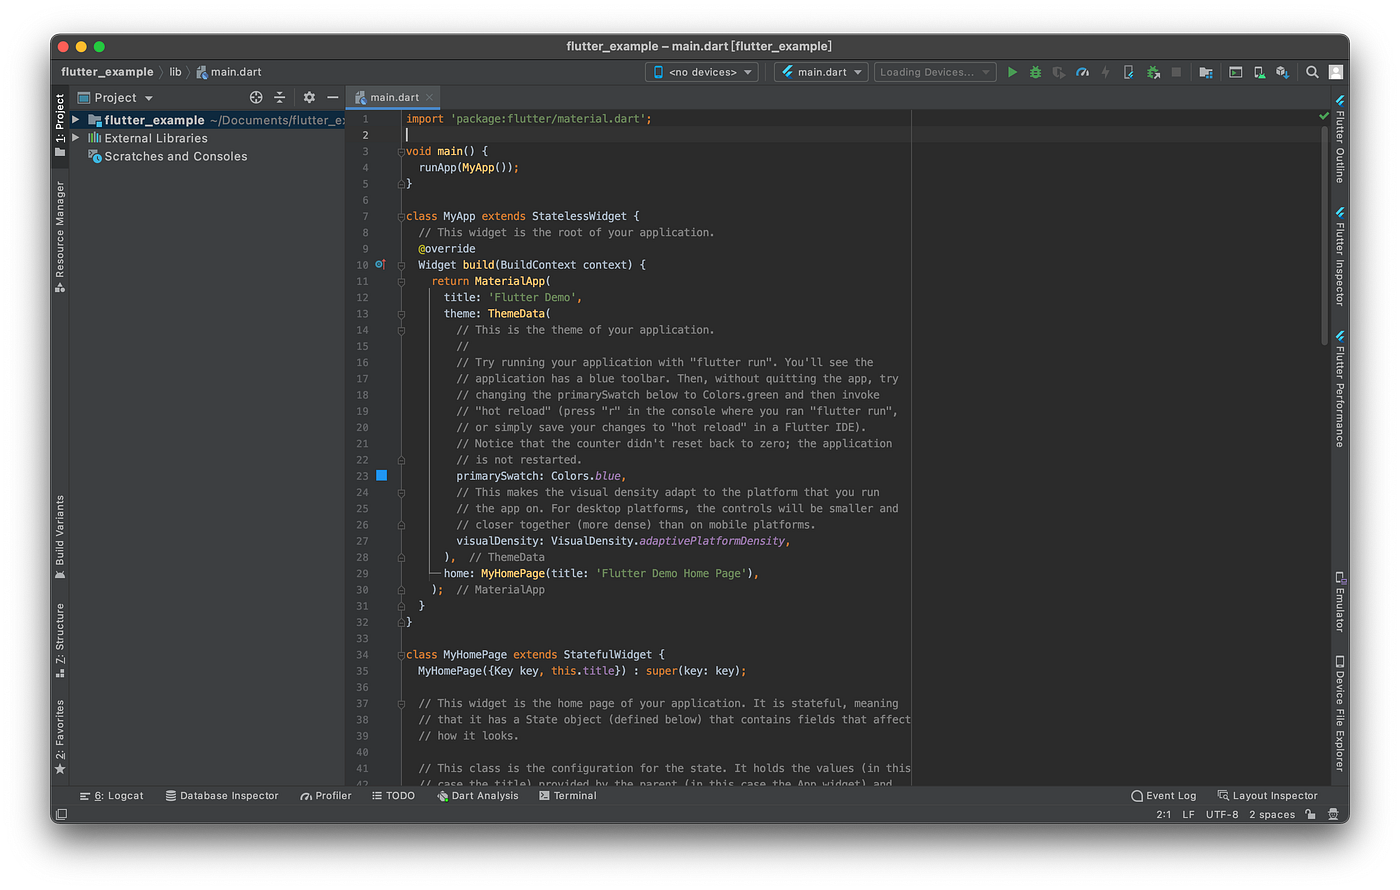Start debugging with the green bug icon
1400x890 pixels.
tap(1035, 72)
